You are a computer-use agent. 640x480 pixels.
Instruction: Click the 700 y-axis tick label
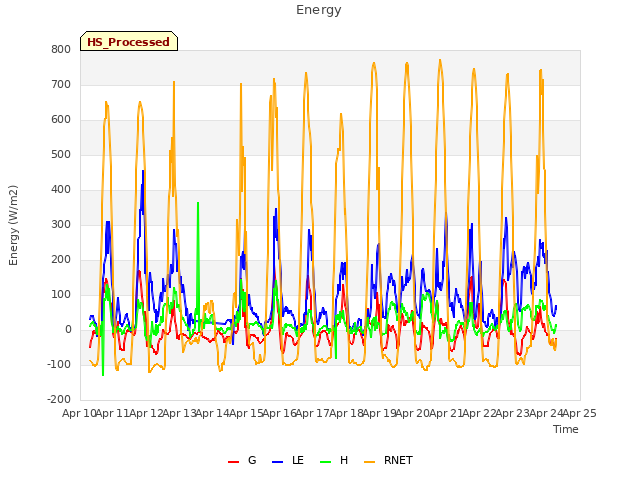click(61, 84)
